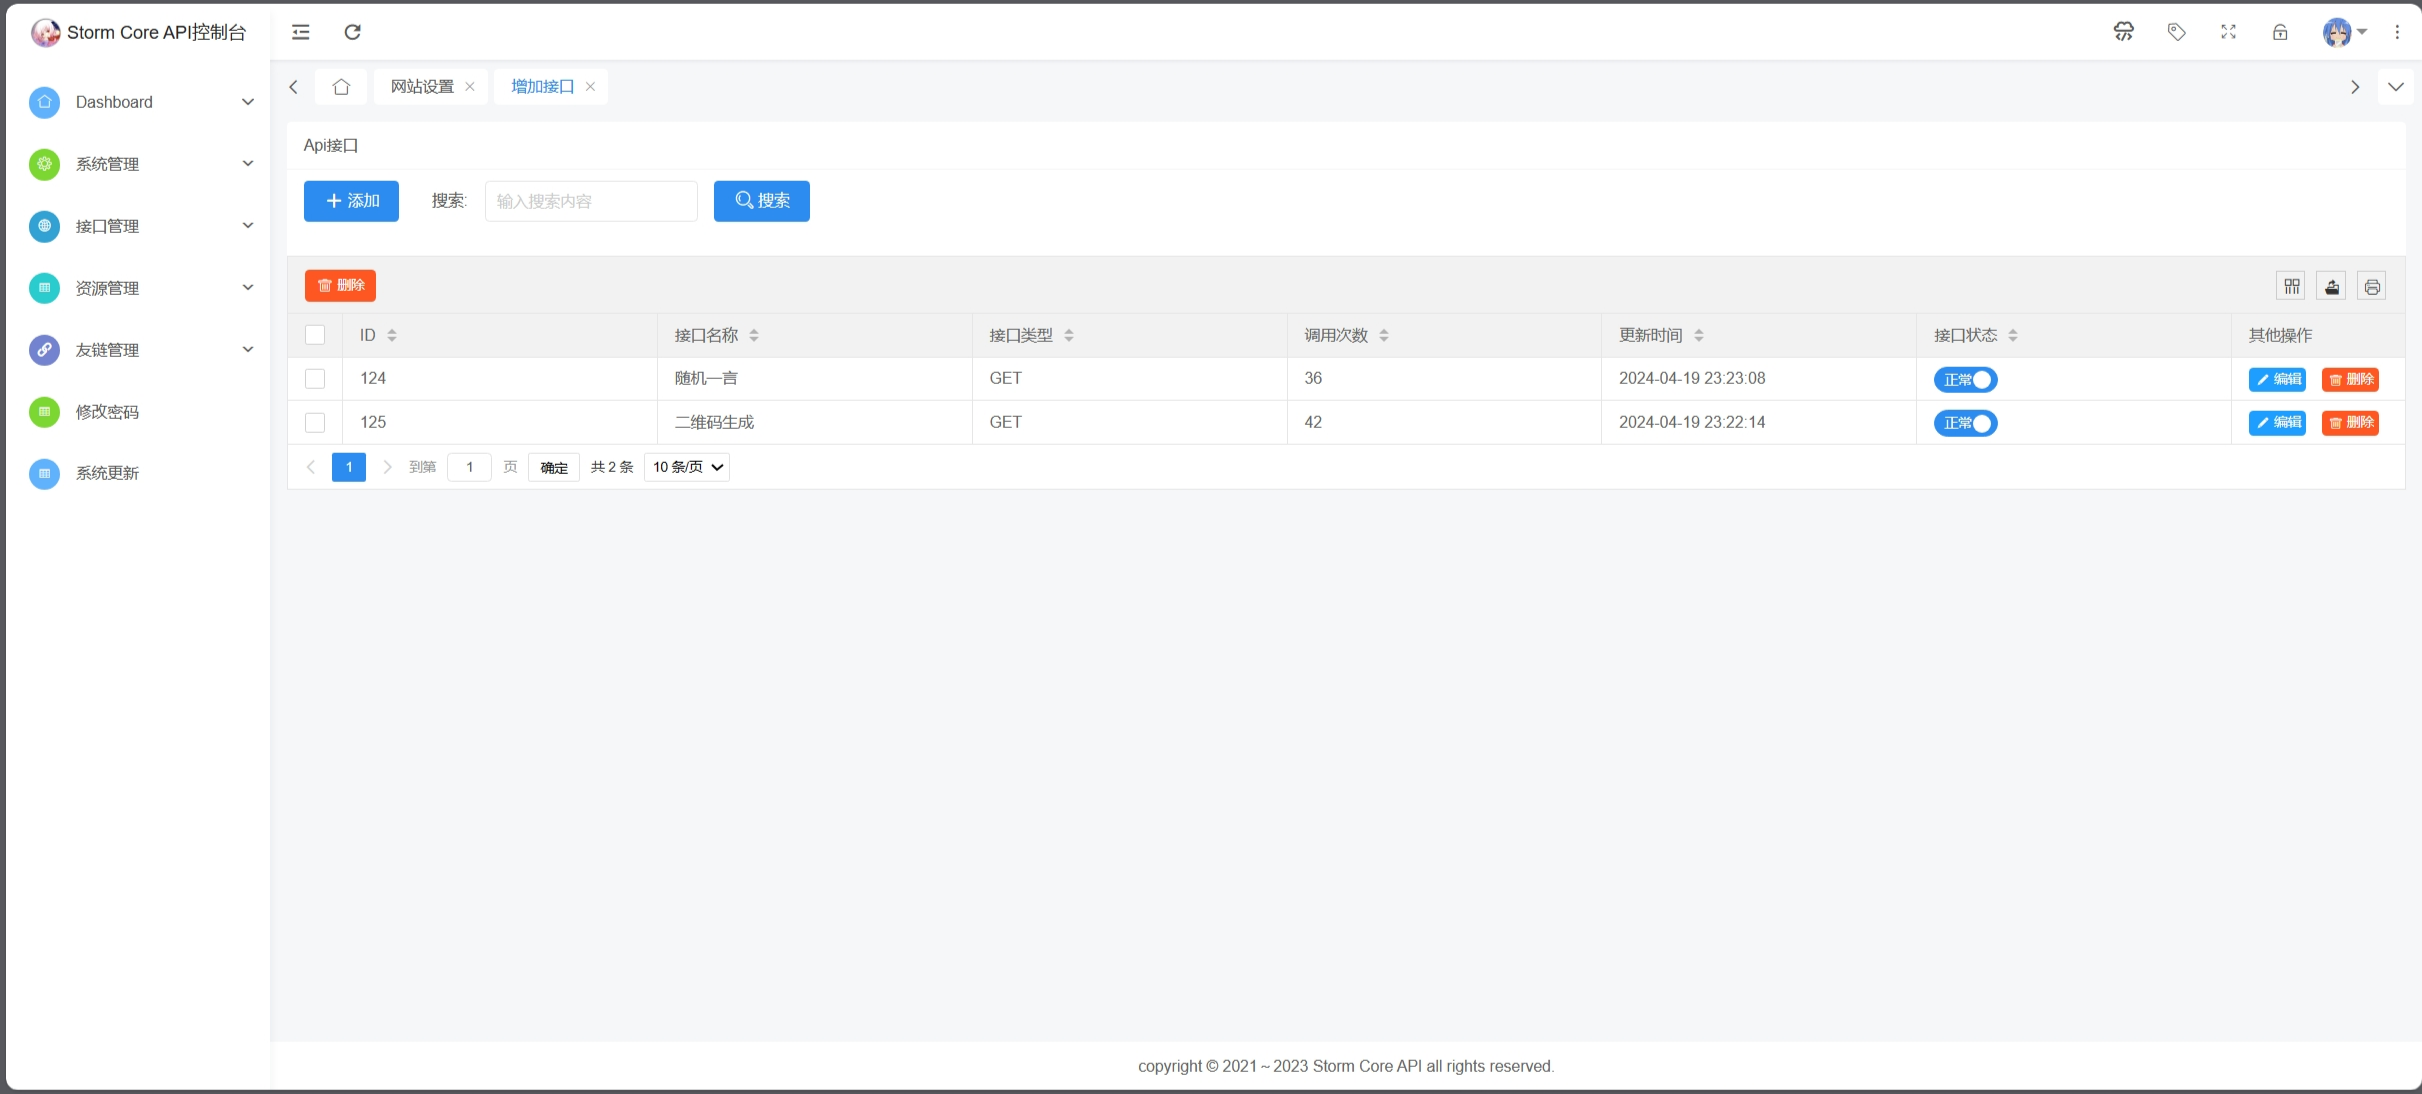Open column filter icon in table toolbar
The width and height of the screenshot is (2422, 1094).
point(2292,286)
